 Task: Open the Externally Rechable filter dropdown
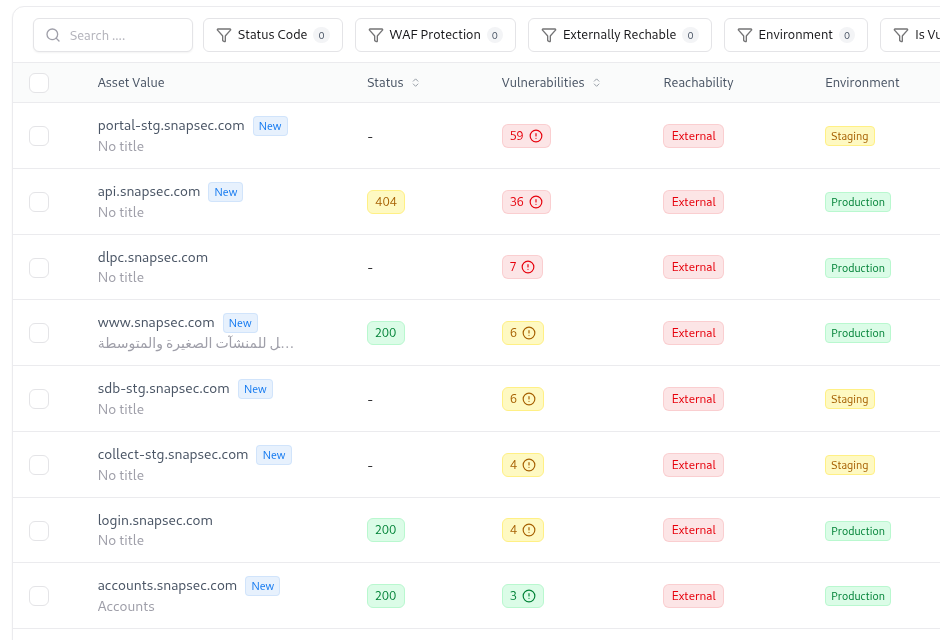[620, 35]
